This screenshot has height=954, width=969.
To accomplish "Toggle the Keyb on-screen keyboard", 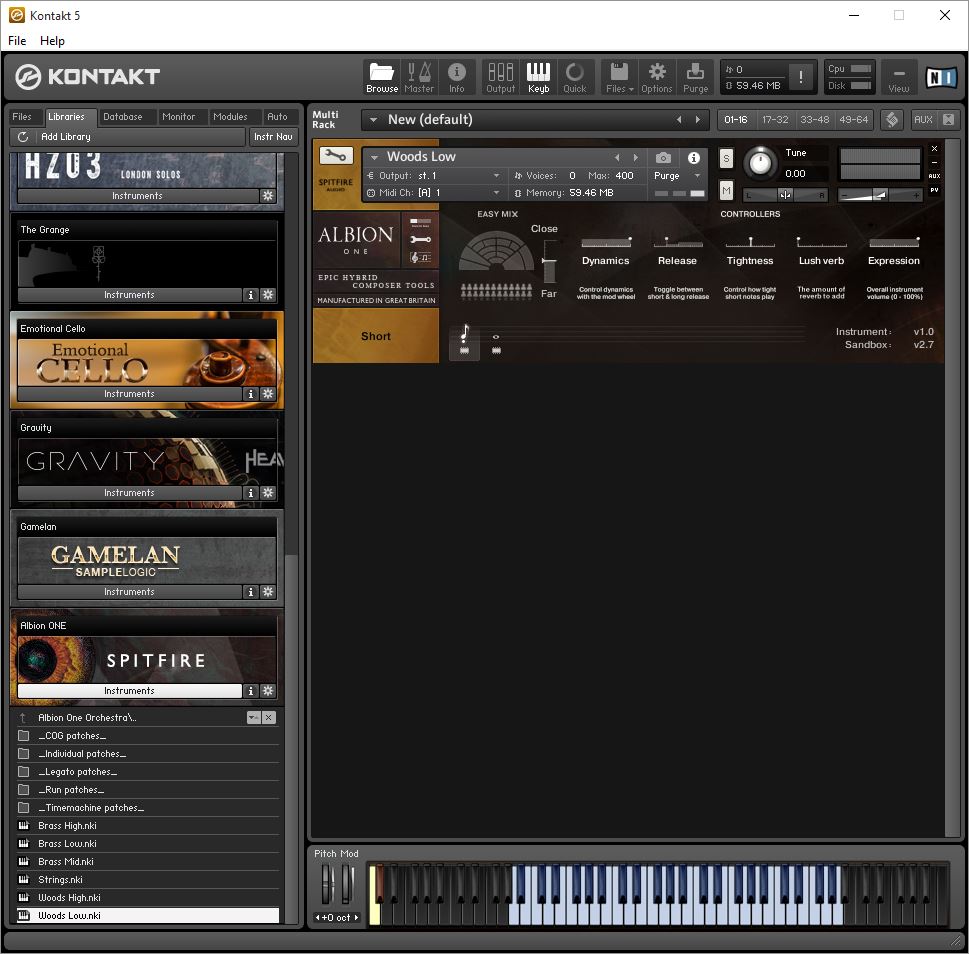I will pos(538,77).
